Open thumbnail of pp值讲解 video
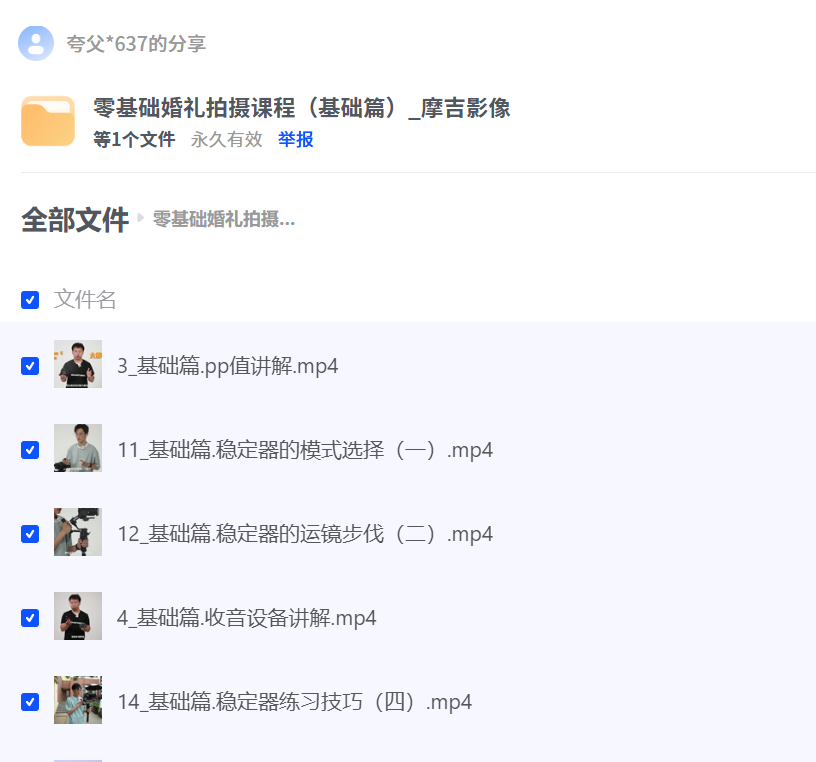 78,364
